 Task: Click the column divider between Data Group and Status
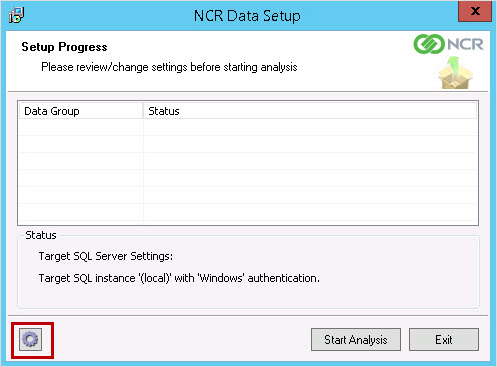(143, 111)
